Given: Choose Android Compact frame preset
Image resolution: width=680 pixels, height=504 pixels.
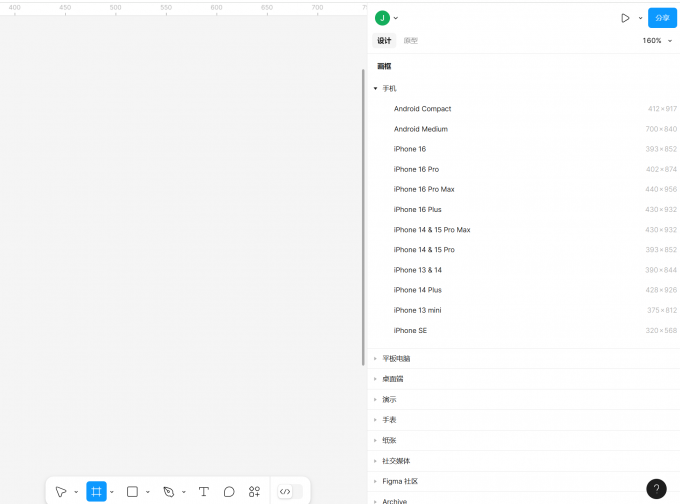Looking at the screenshot, I should click(x=523, y=108).
